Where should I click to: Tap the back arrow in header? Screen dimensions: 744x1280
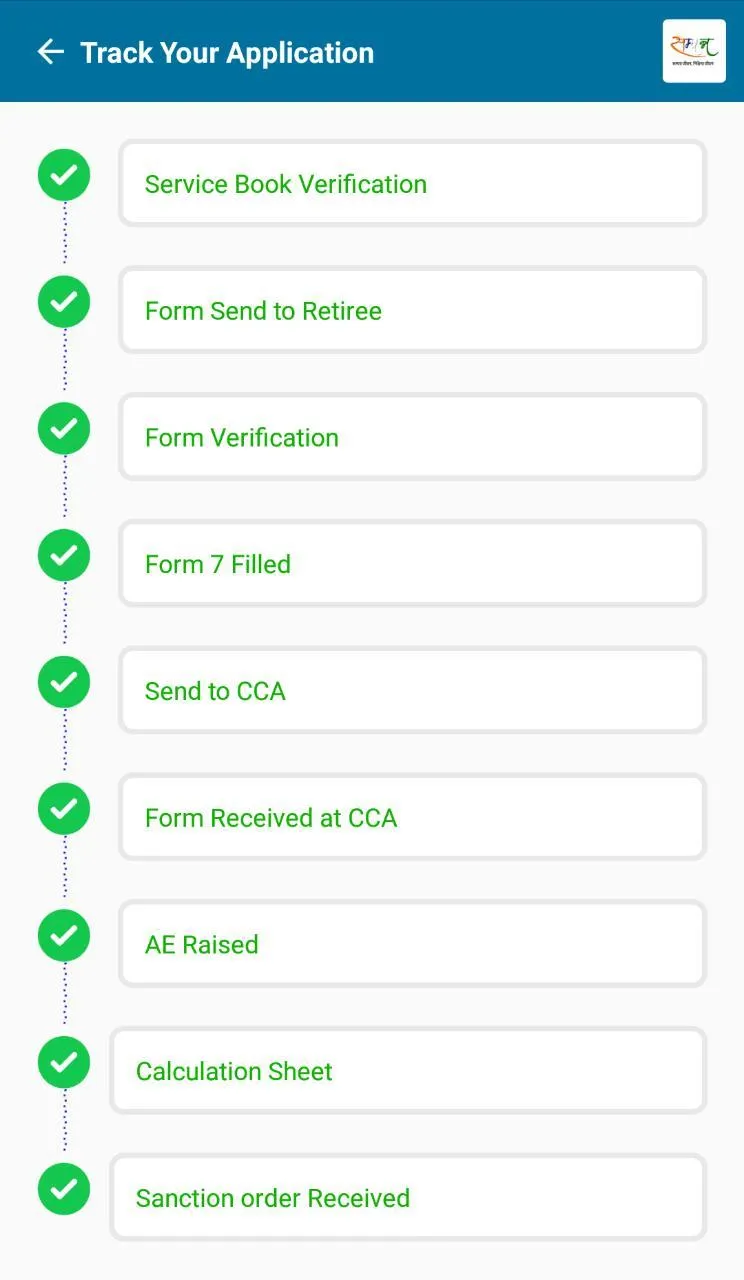tap(50, 52)
